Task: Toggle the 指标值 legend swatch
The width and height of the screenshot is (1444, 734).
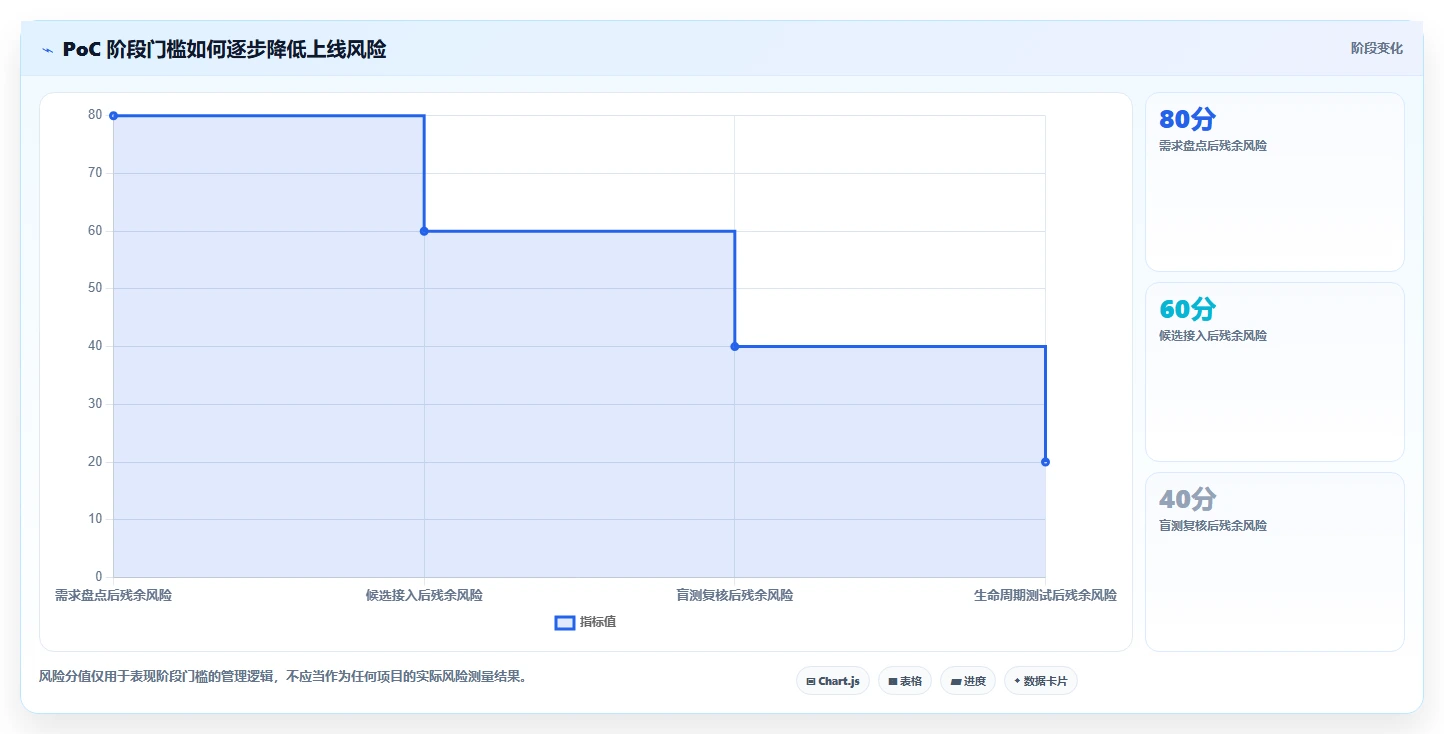Action: (x=564, y=622)
